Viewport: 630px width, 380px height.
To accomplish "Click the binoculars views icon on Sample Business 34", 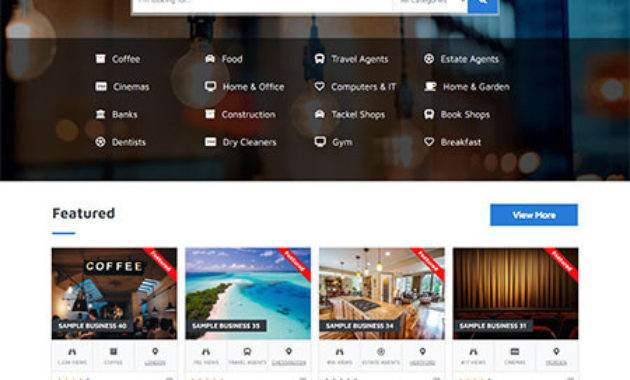I will click(x=340, y=352).
